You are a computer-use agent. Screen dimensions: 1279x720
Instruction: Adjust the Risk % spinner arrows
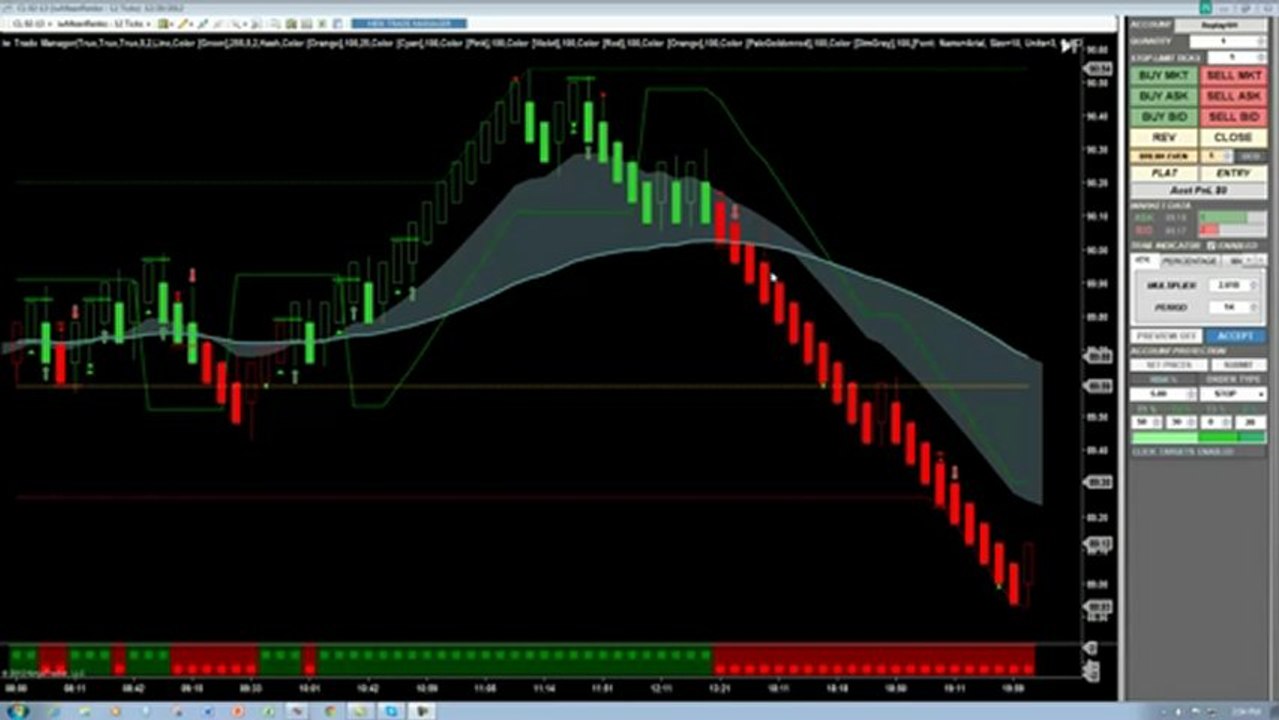point(1191,393)
